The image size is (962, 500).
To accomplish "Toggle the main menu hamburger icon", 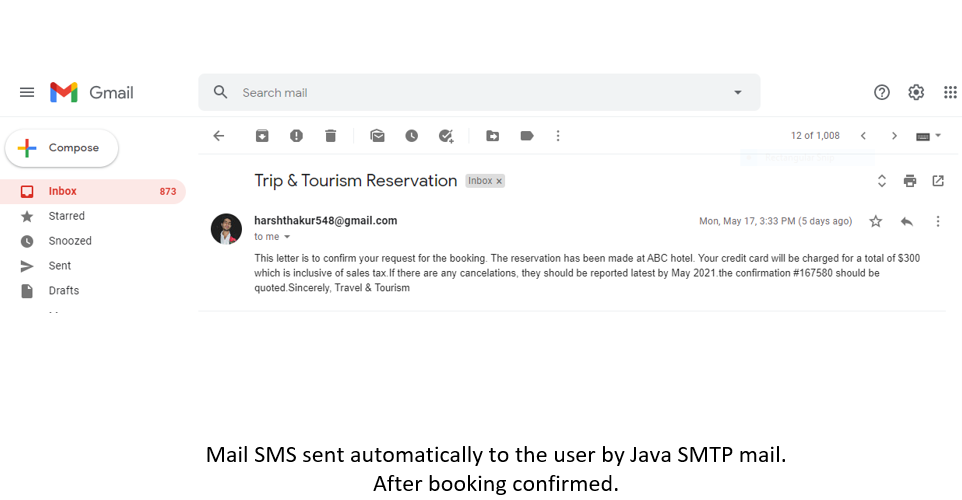I will click(27, 92).
